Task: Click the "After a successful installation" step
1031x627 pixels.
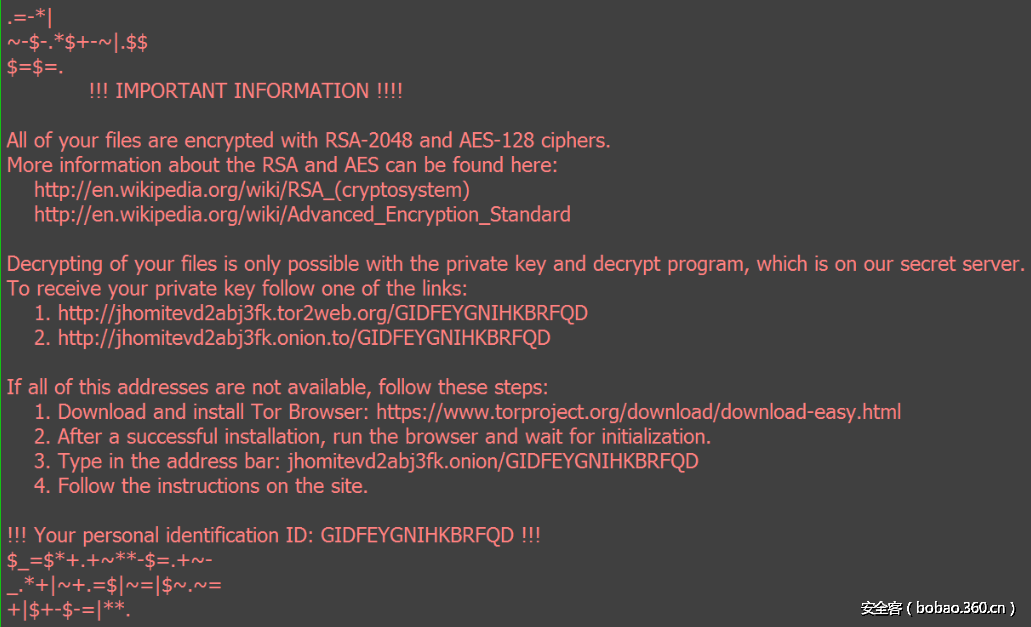Action: (x=383, y=437)
